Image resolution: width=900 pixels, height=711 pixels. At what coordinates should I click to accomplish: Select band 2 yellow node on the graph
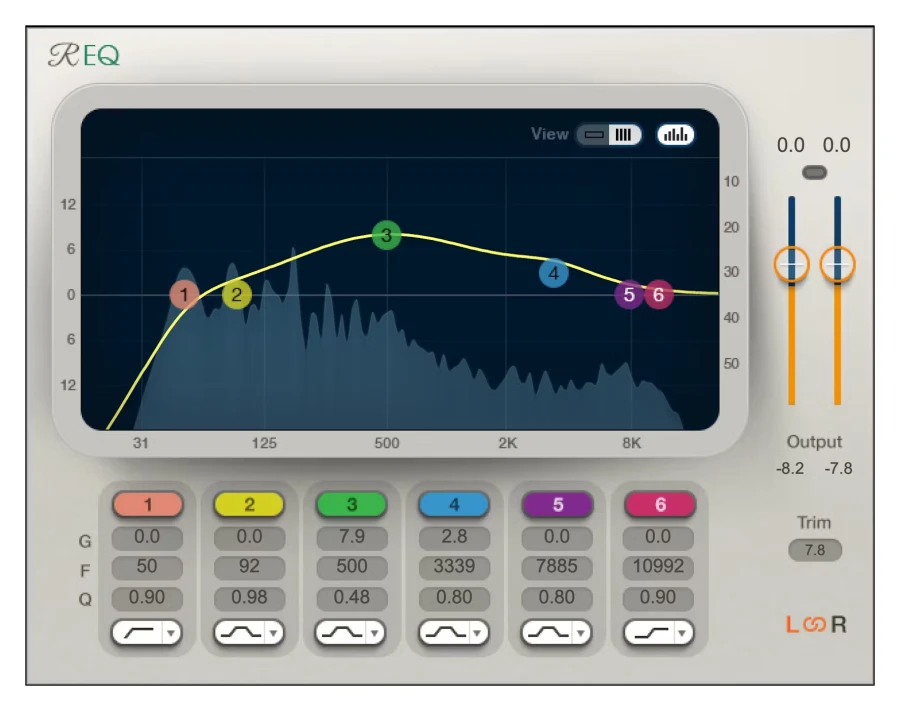point(236,295)
